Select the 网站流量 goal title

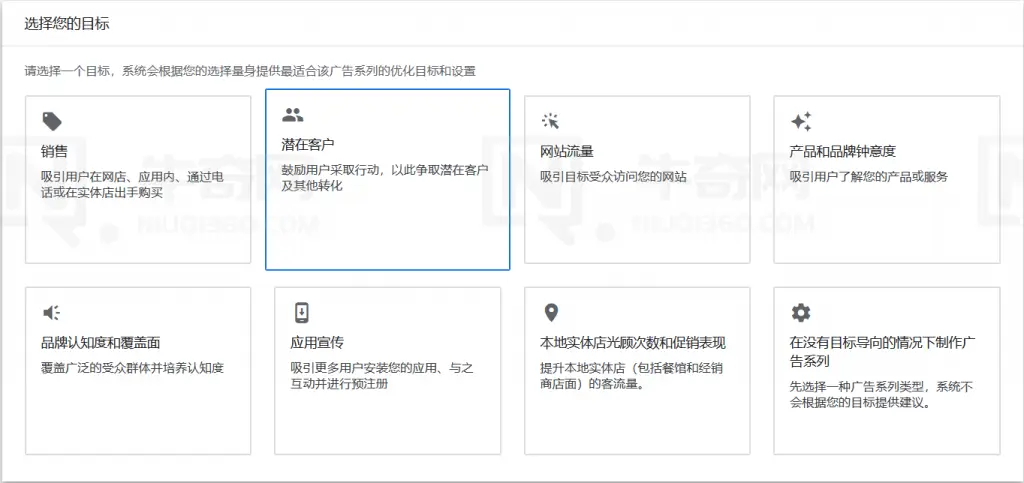(x=567, y=152)
